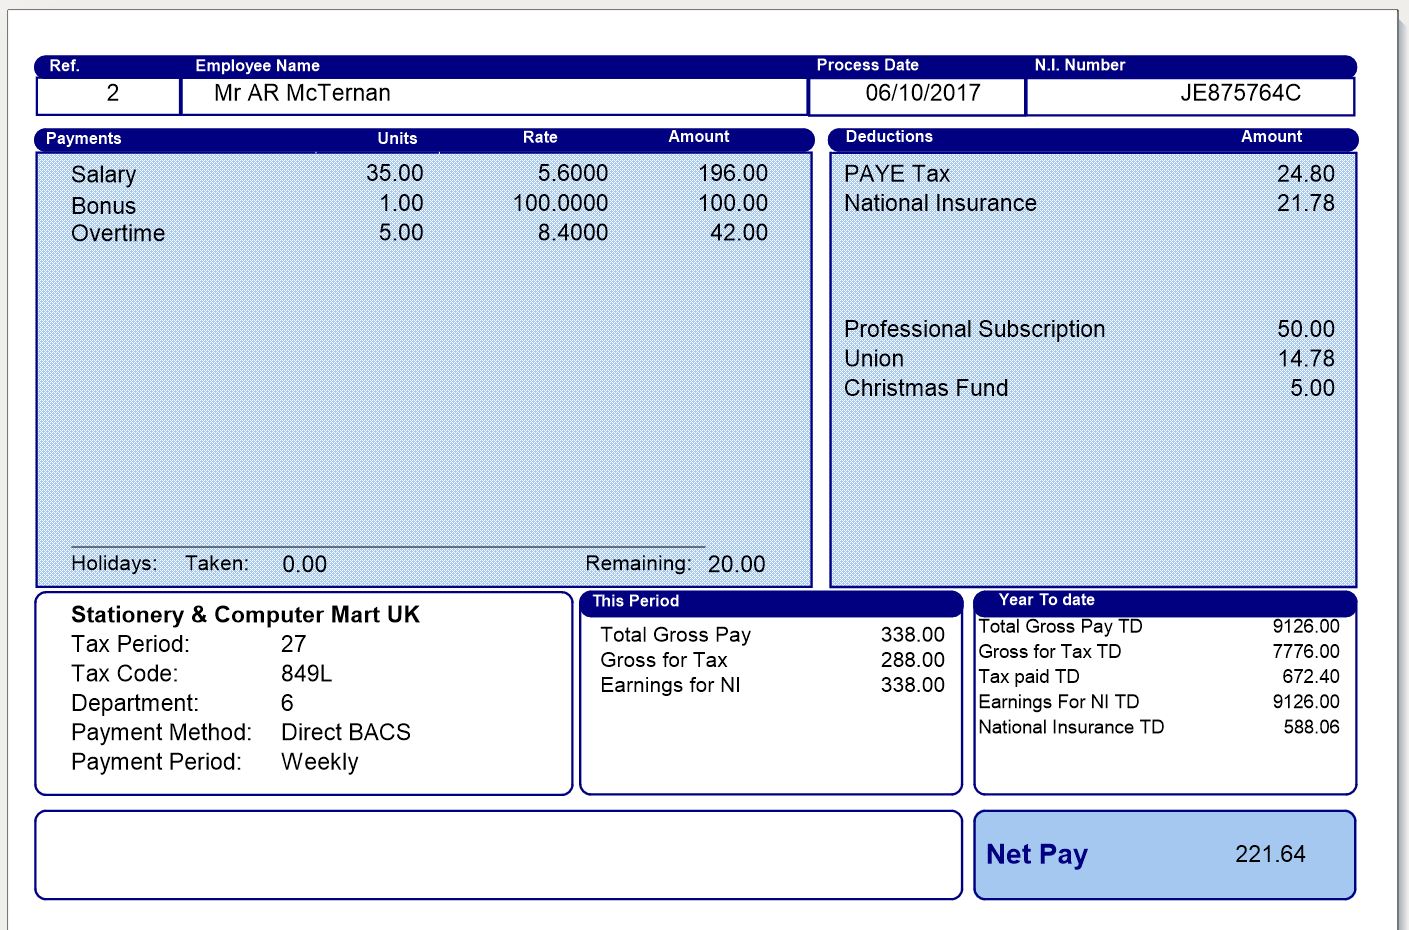Select the Total Gross Pay value 338.00

pyautogui.click(x=912, y=635)
